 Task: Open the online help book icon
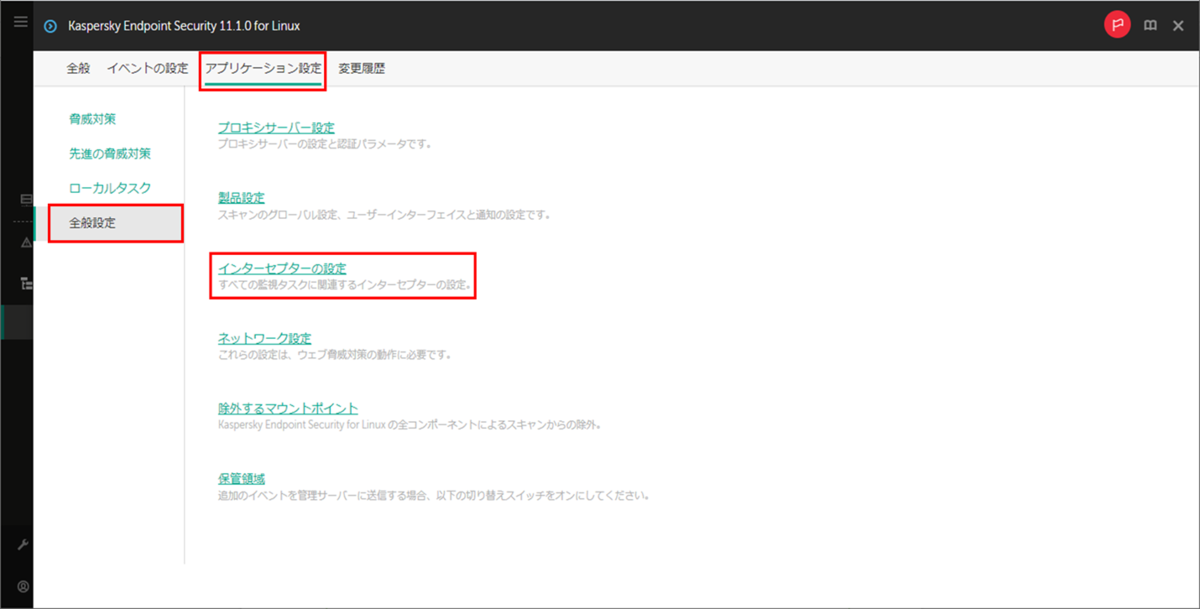[x=1148, y=25]
